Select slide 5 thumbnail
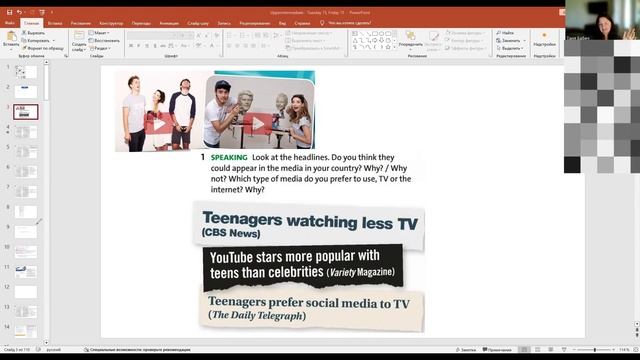 pos(26,152)
